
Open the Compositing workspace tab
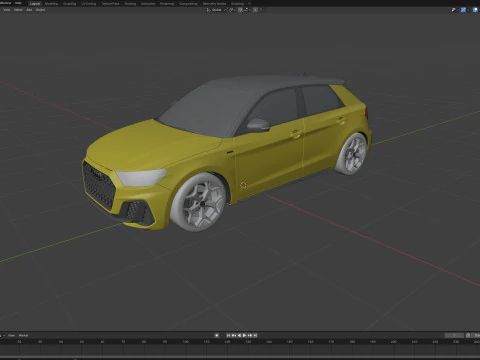[188, 4]
